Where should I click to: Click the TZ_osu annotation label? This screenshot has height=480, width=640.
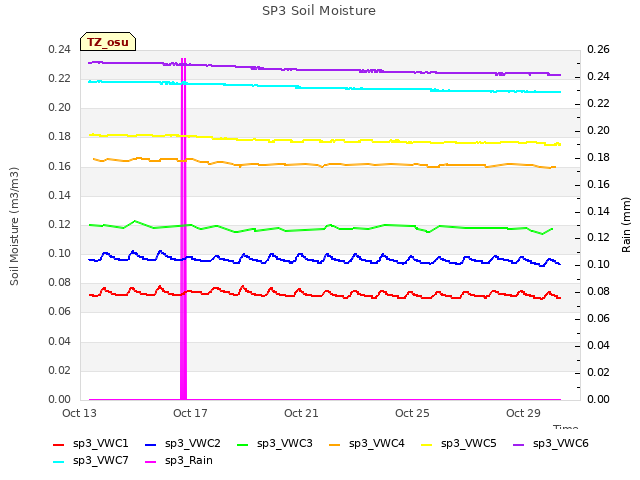tap(108, 42)
